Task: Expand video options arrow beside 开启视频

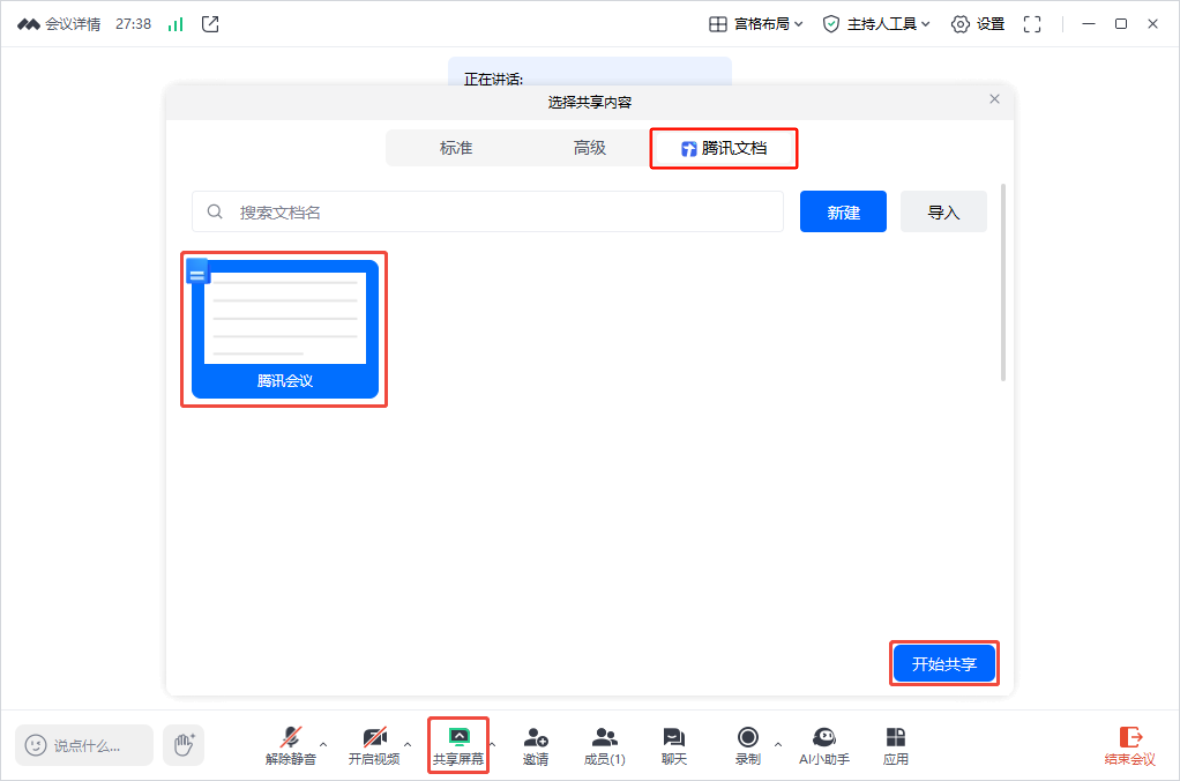Action: 408,744
